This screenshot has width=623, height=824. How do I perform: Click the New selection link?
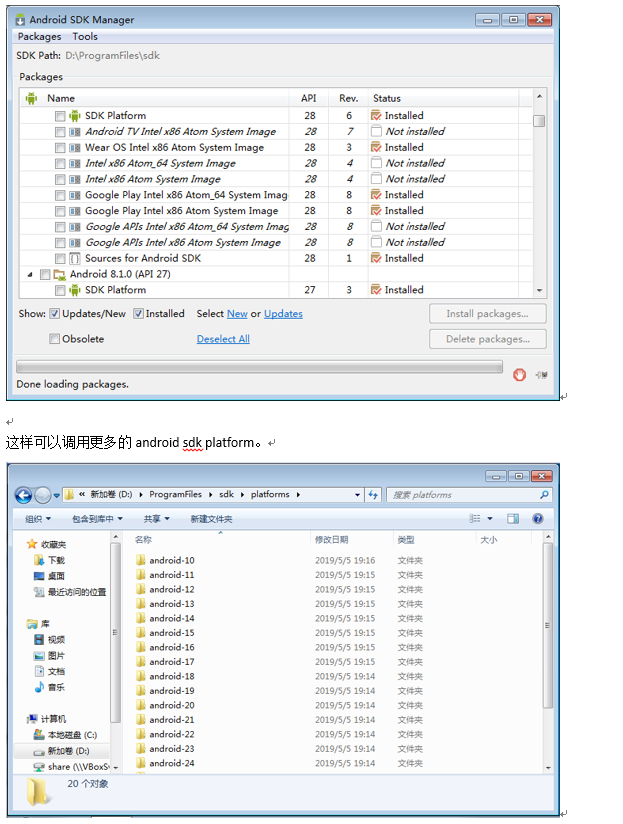click(237, 314)
